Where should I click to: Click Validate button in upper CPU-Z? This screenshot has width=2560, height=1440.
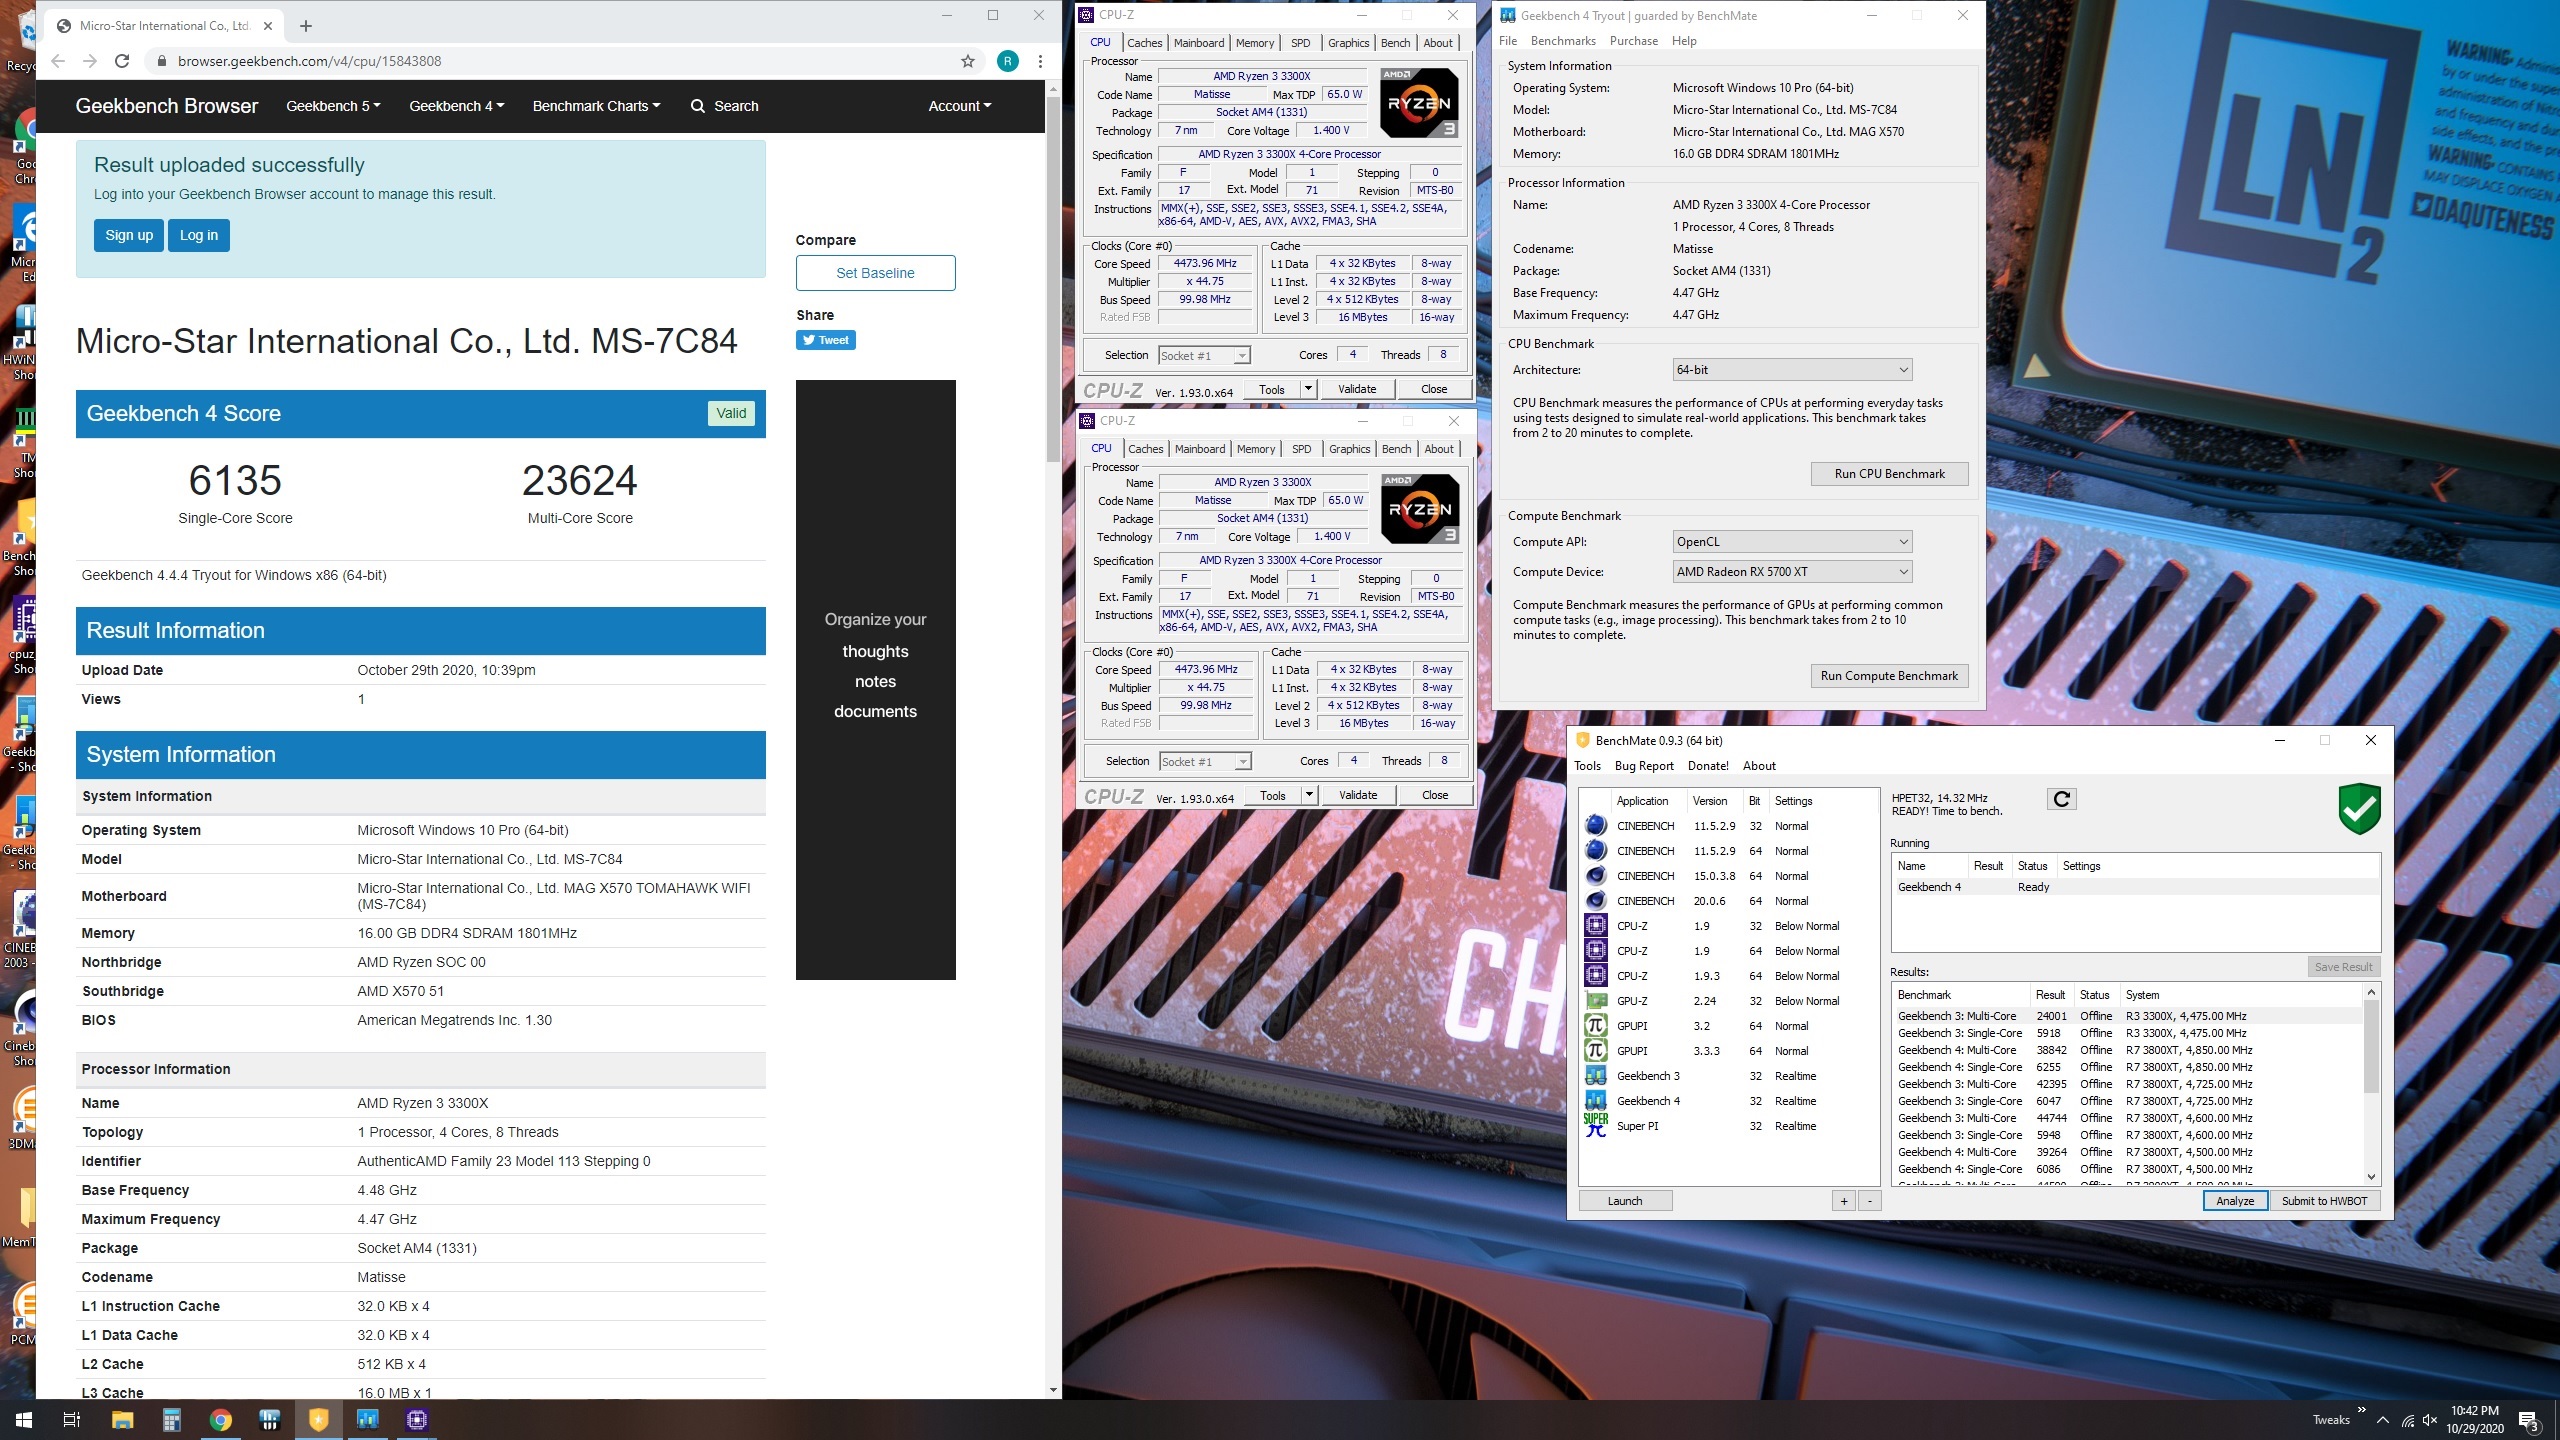(x=1357, y=389)
